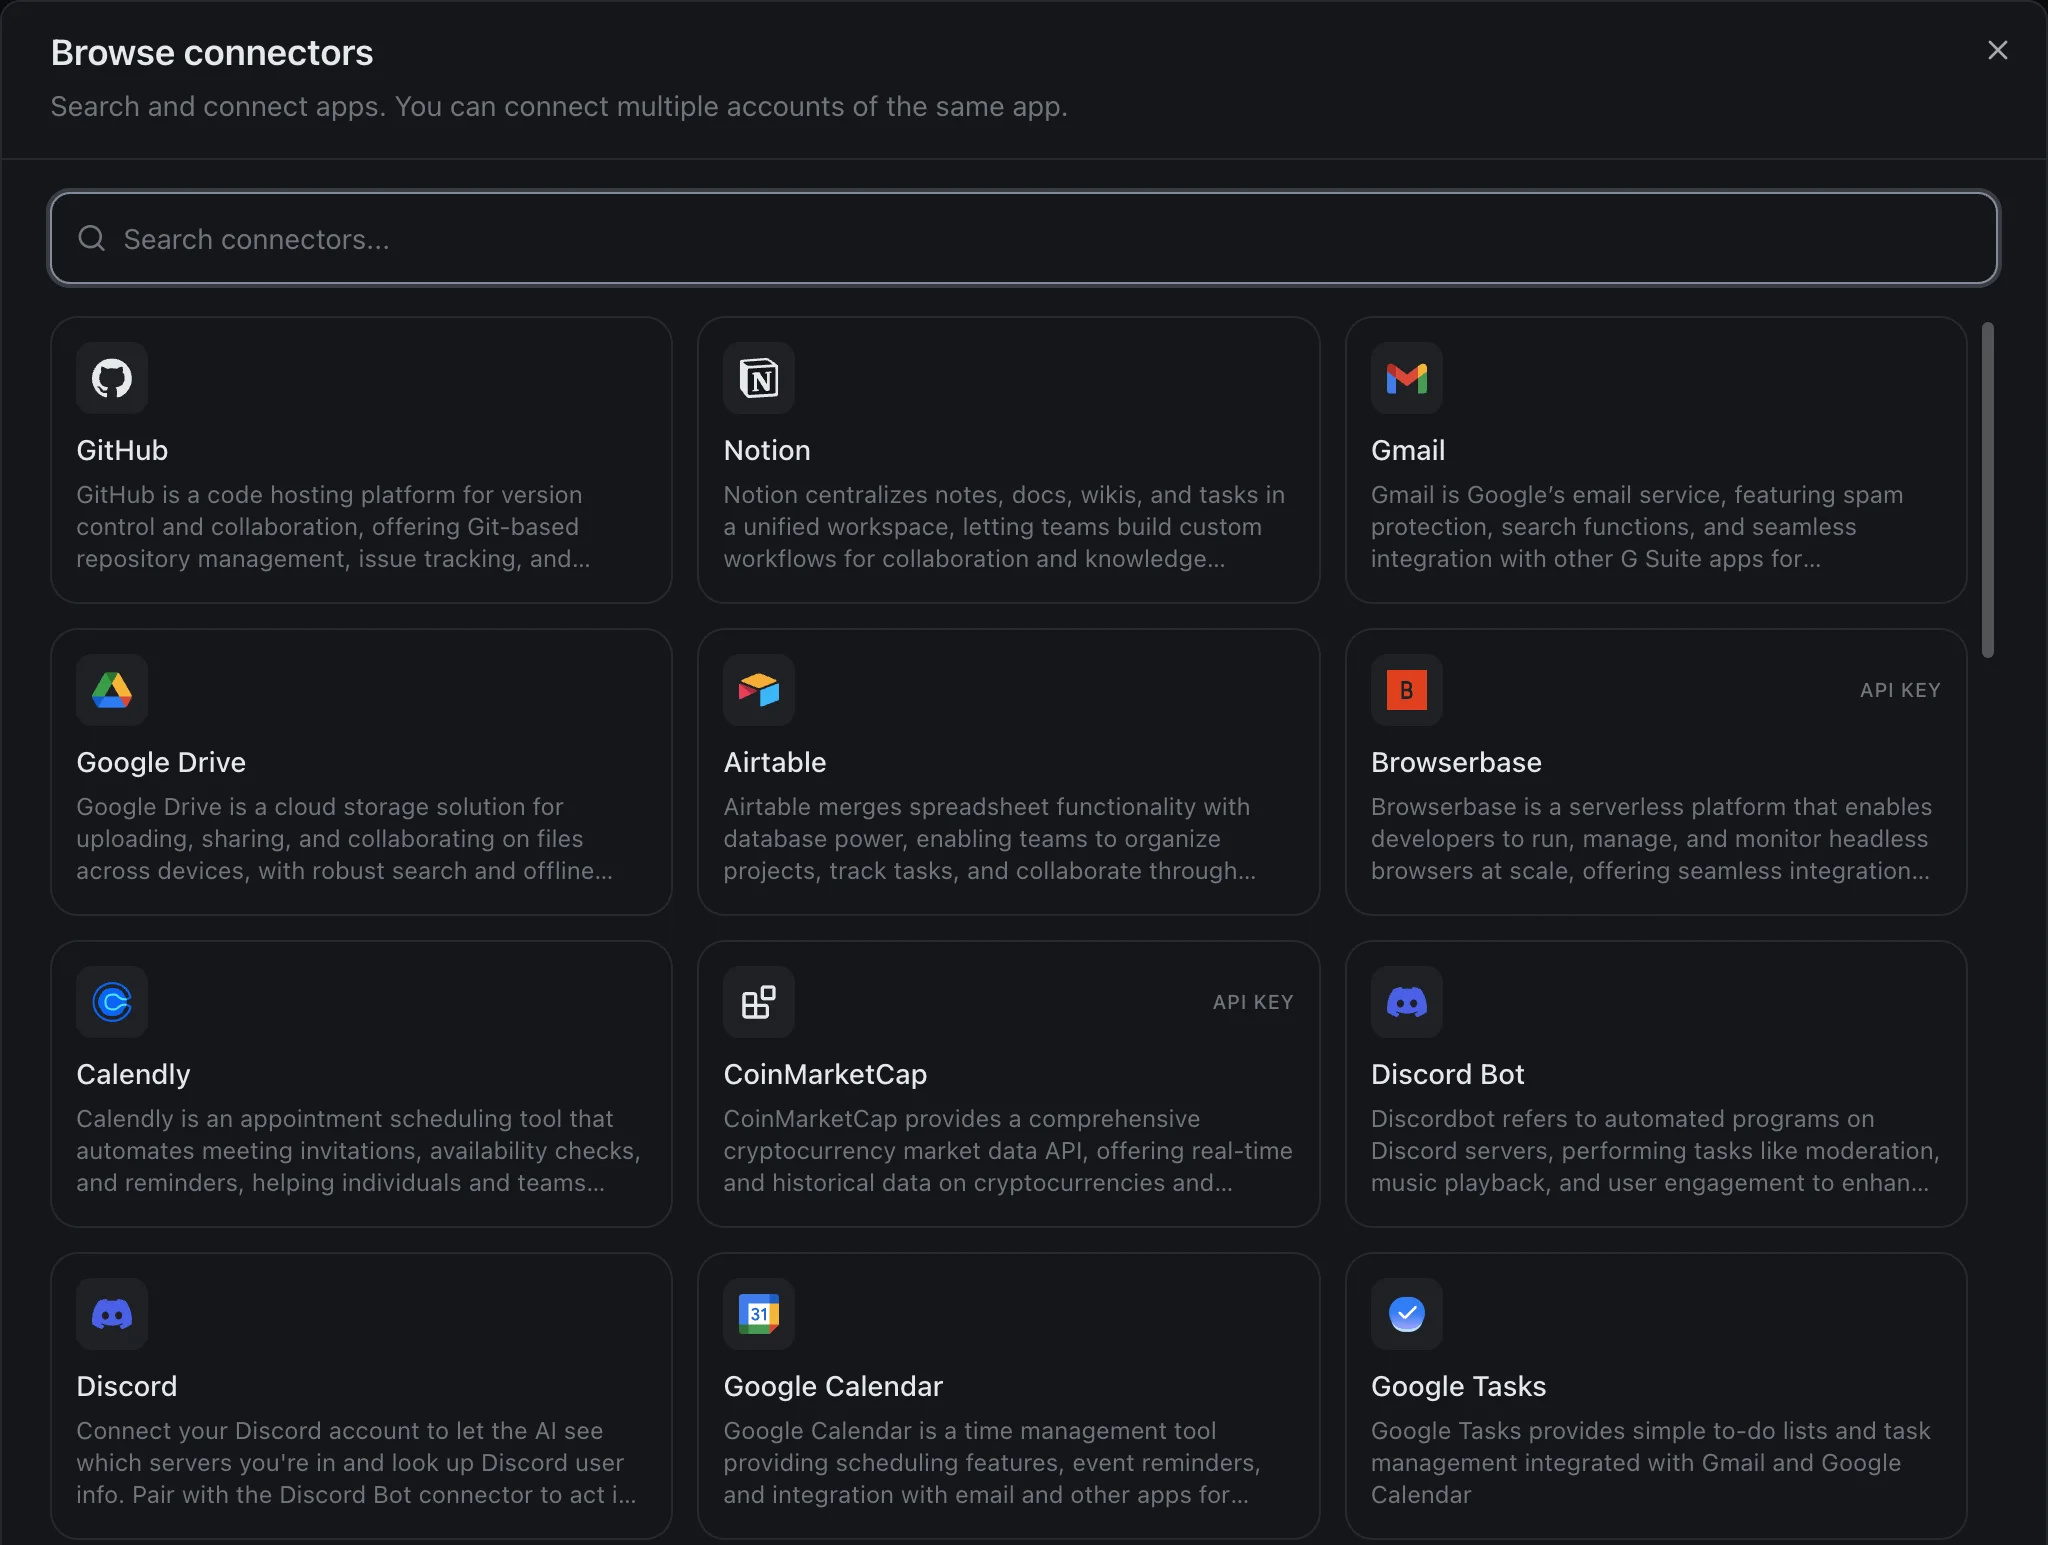This screenshot has width=2048, height=1545.
Task: Click the Airtable description text
Action: coord(990,839)
